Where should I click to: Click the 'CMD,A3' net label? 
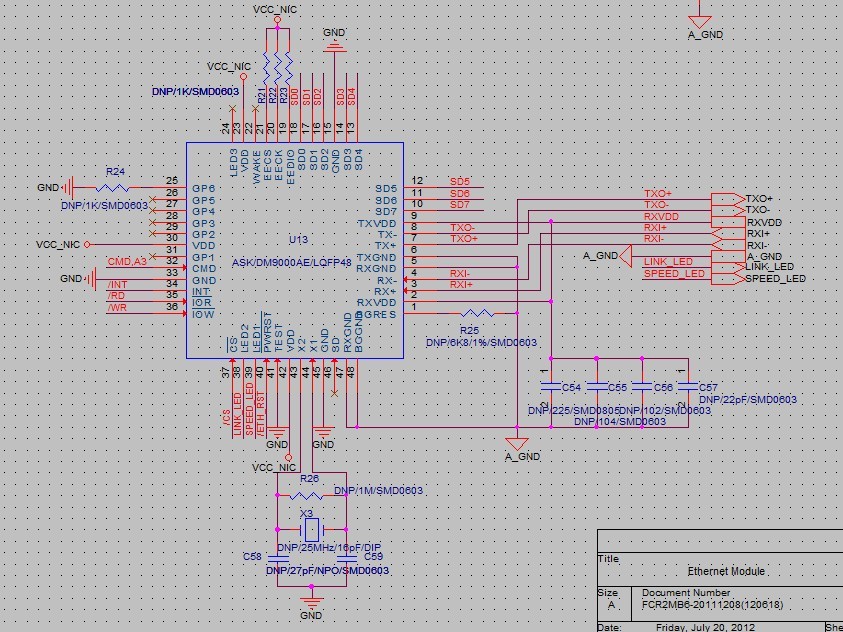(127, 262)
